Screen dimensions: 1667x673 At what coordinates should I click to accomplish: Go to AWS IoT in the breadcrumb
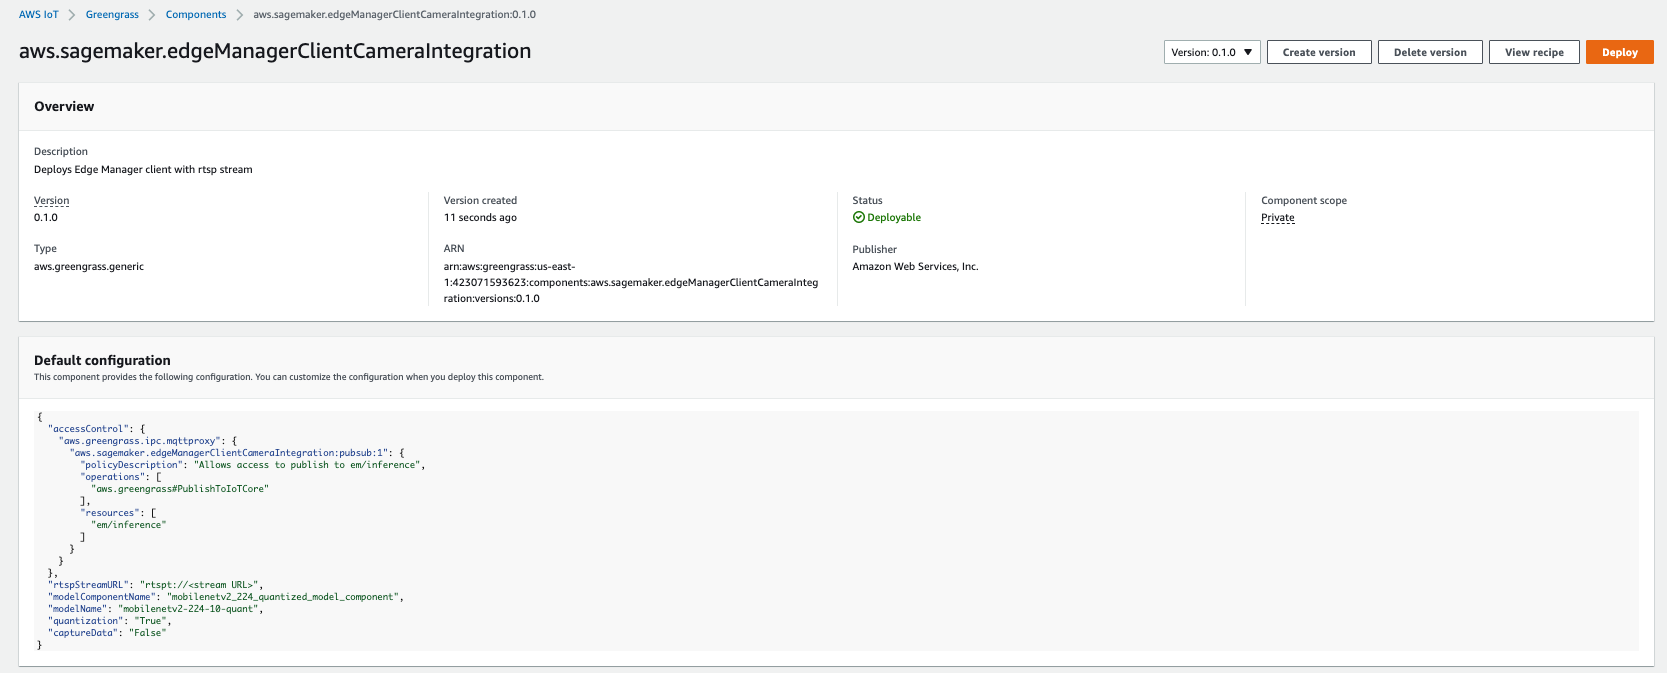click(39, 15)
